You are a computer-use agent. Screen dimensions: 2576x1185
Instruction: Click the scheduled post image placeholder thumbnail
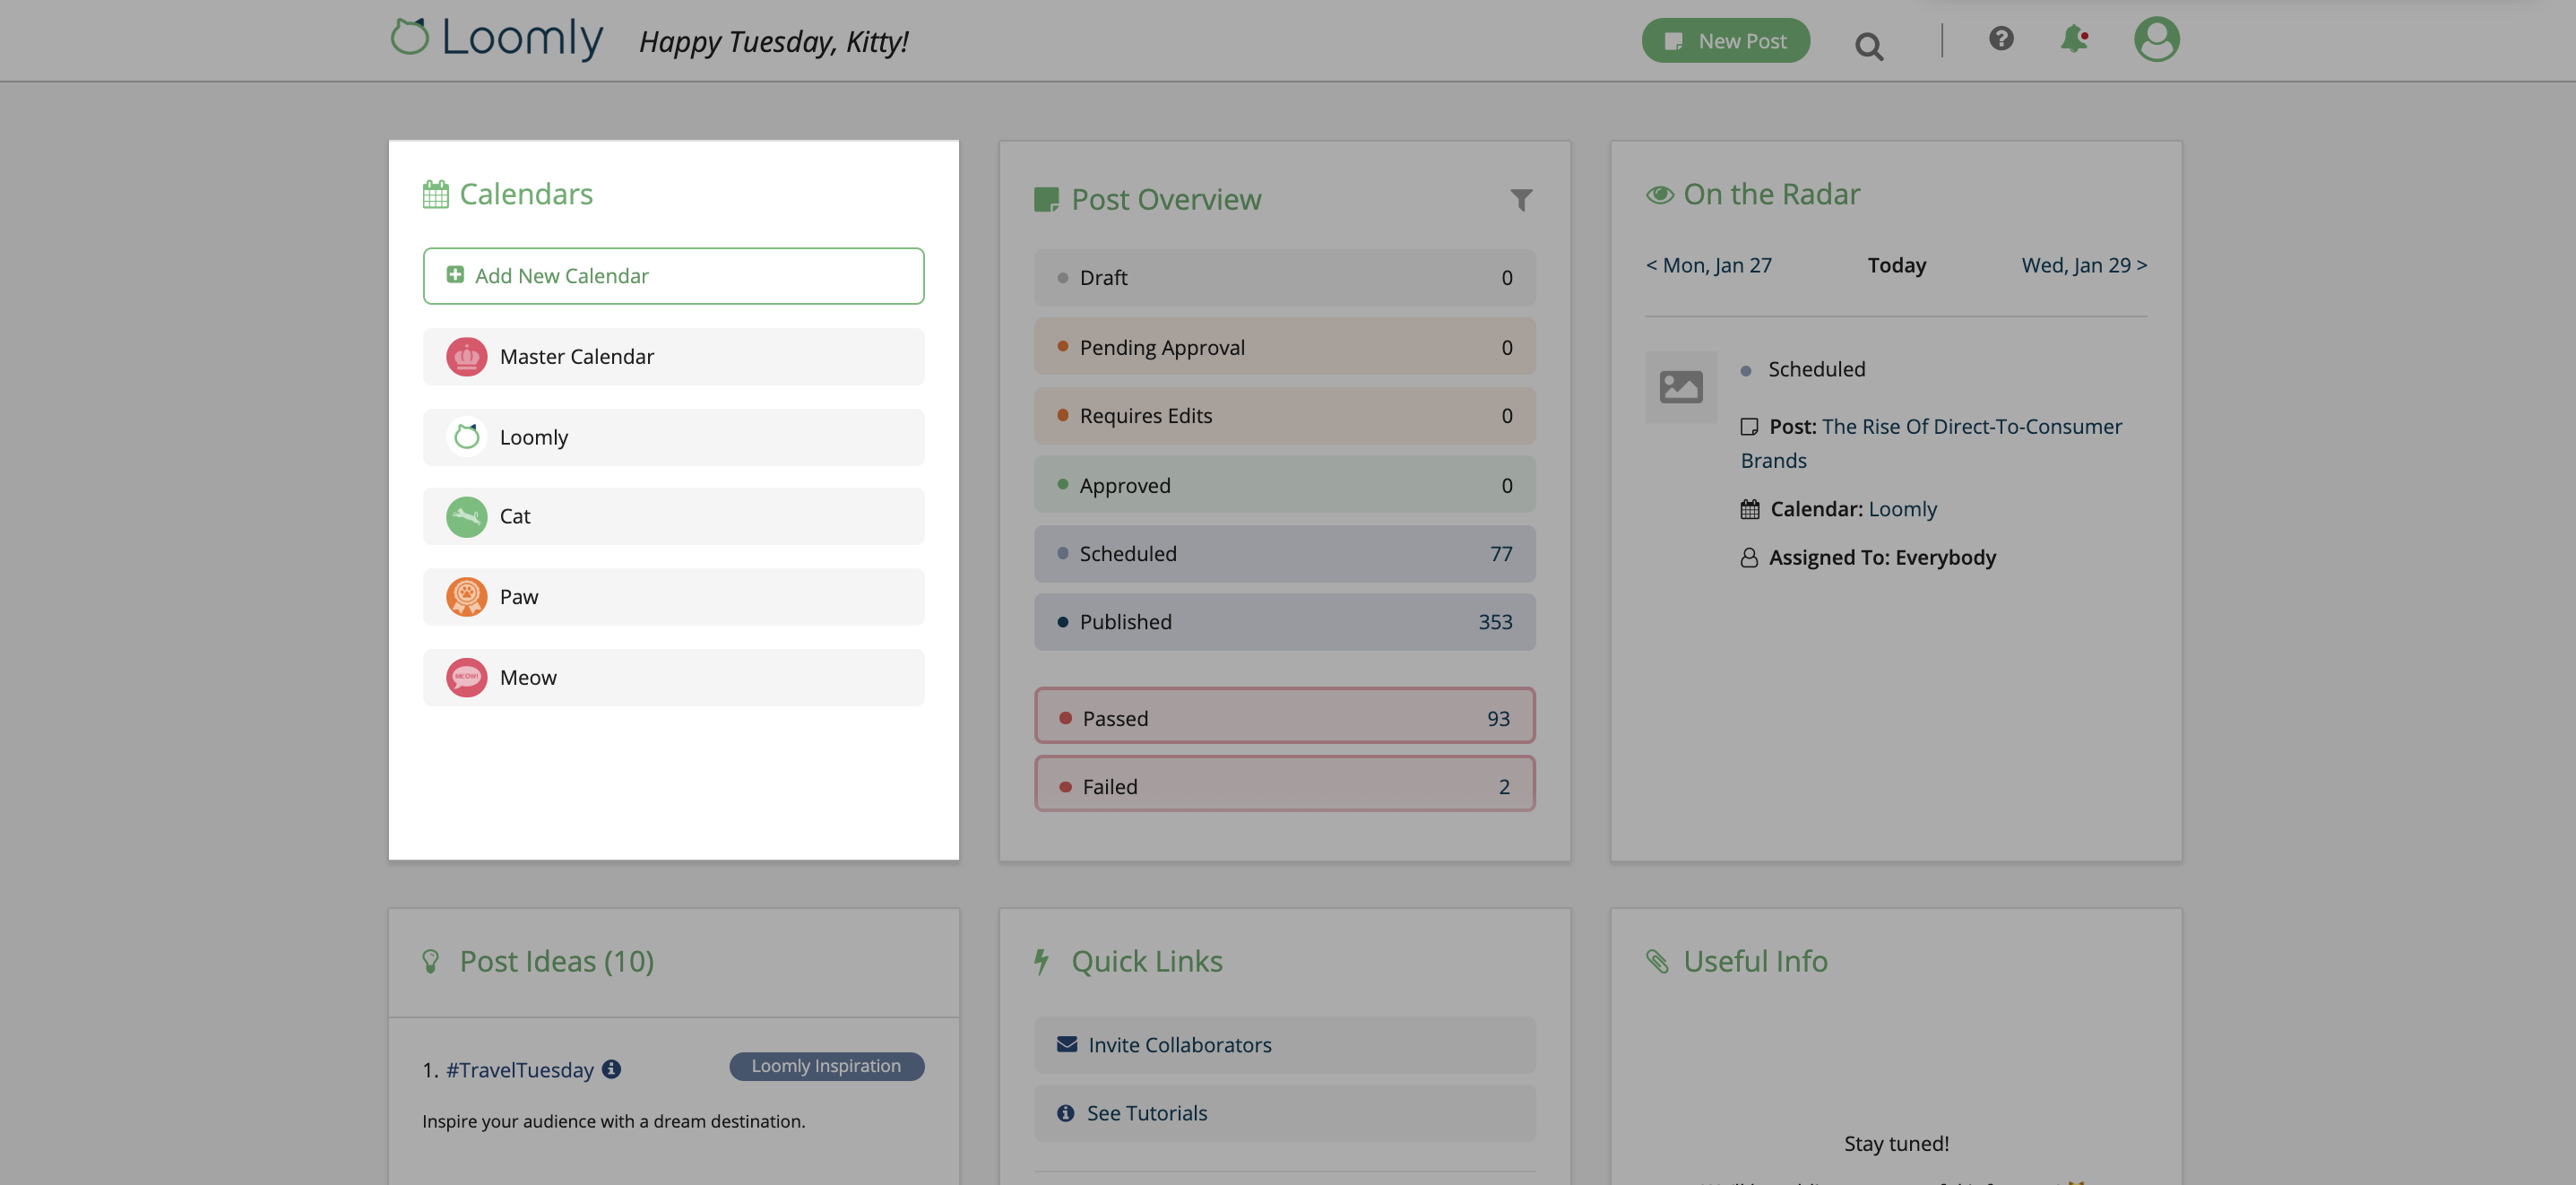click(1680, 387)
